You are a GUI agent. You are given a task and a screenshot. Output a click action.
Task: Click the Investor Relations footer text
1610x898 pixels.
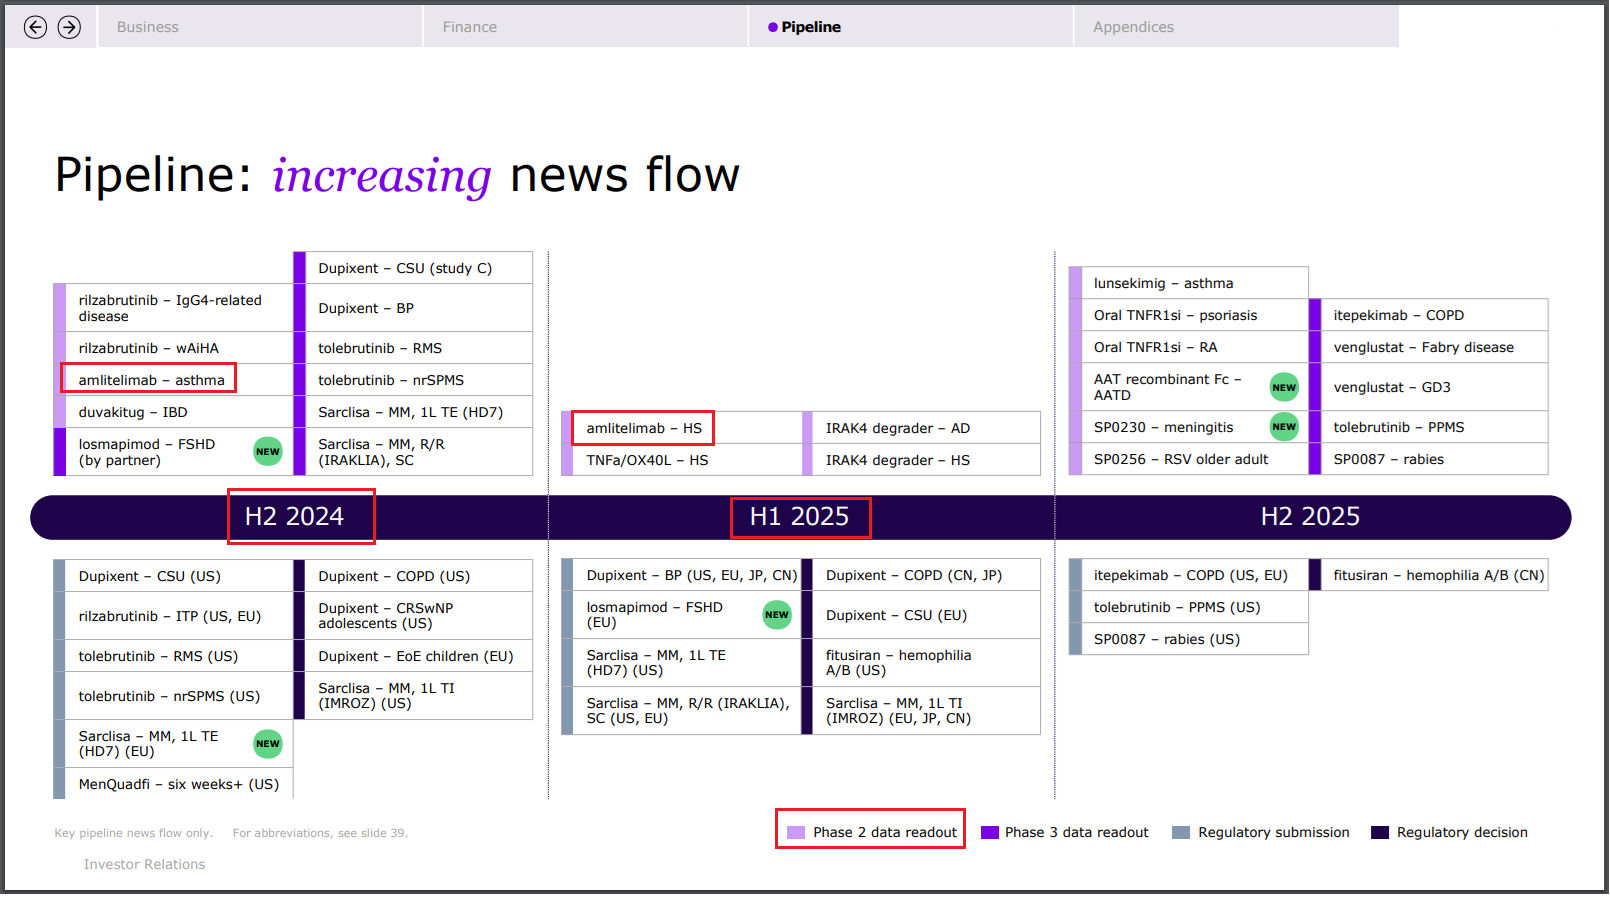point(144,865)
